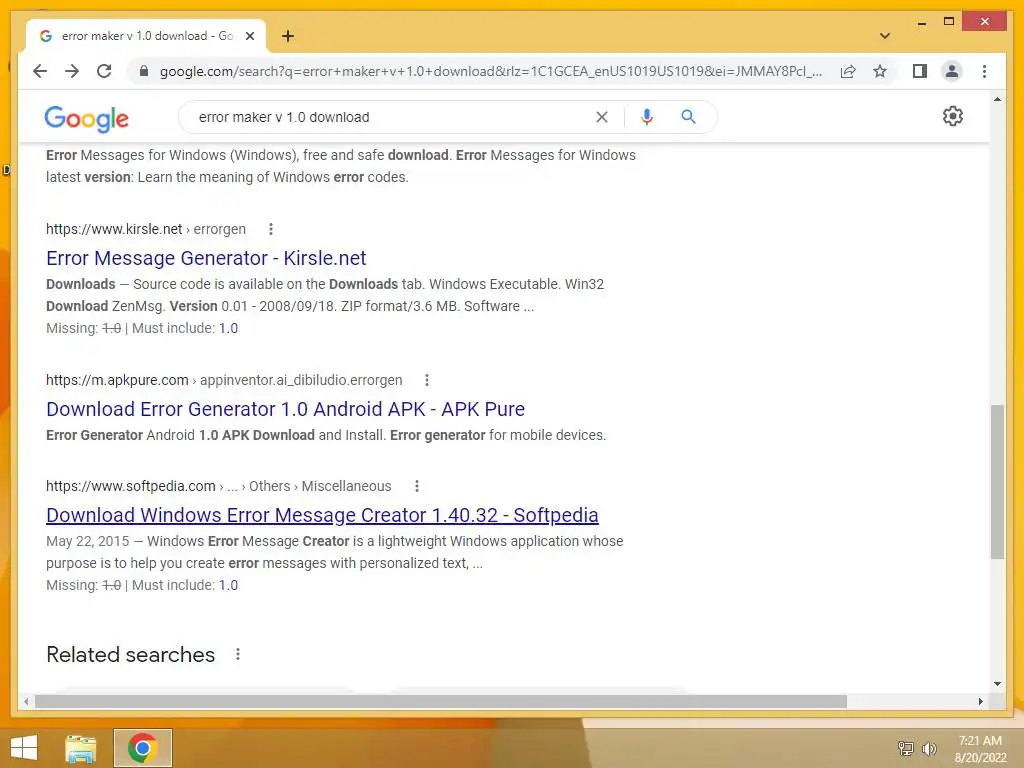Open the Chrome three-dot menu

click(984, 71)
